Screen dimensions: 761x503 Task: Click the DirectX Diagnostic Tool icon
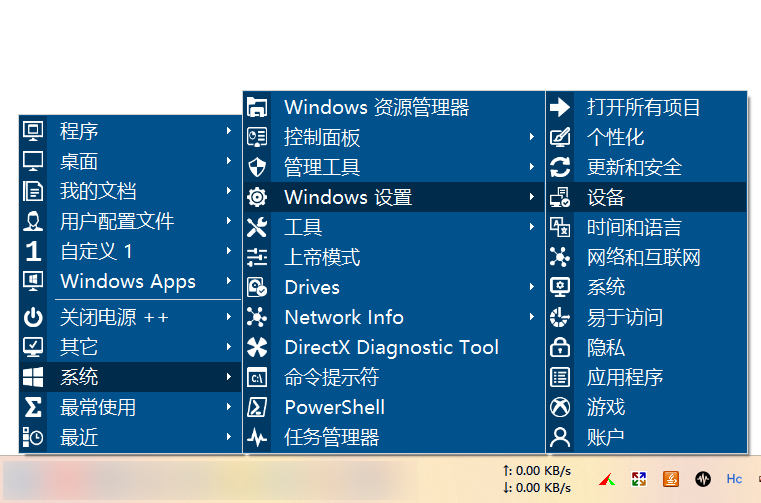(257, 347)
